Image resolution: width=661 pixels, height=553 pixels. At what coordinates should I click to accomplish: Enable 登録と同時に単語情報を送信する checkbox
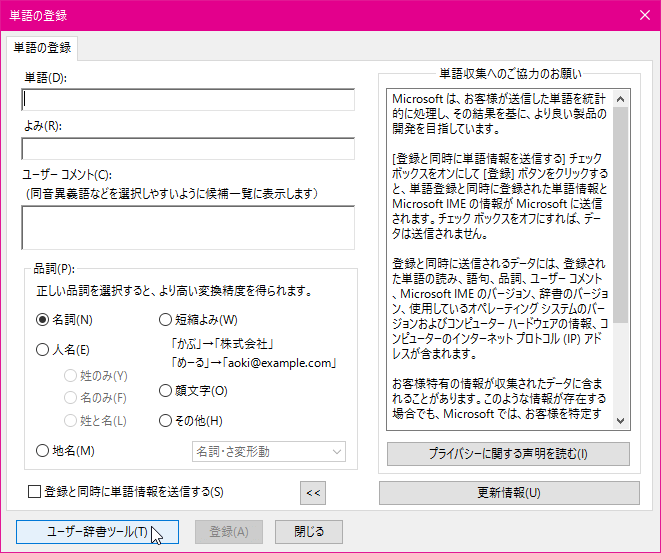coord(34,491)
